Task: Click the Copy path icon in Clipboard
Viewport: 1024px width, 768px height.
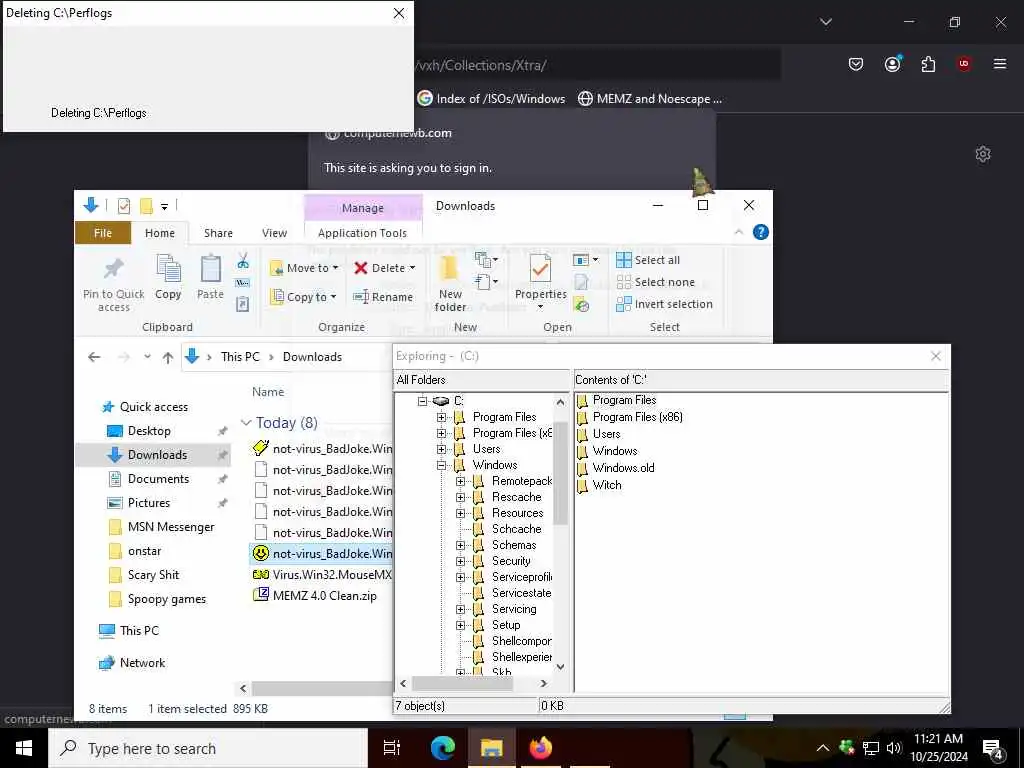Action: click(x=242, y=283)
